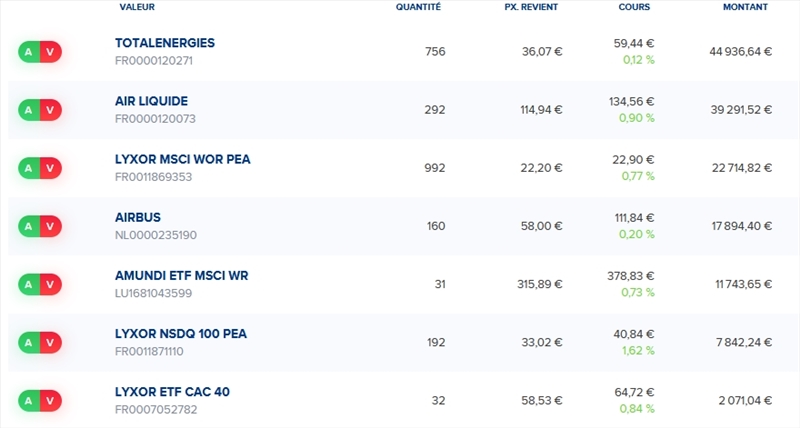
Task: Click the PX. REVIENT column header
Action: (531, 7)
